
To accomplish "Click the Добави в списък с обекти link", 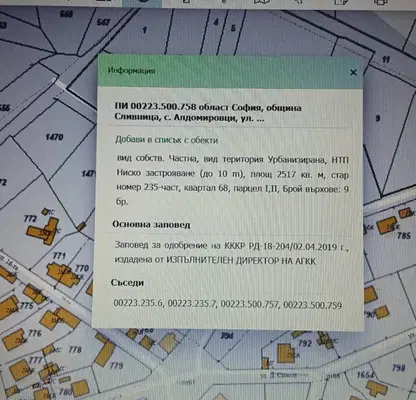I will click(167, 140).
